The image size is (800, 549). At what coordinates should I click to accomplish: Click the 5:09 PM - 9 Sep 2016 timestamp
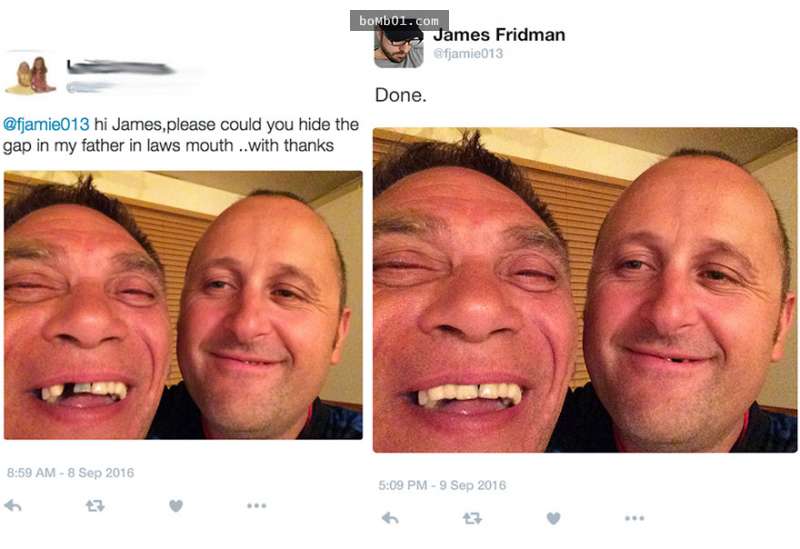(x=442, y=485)
